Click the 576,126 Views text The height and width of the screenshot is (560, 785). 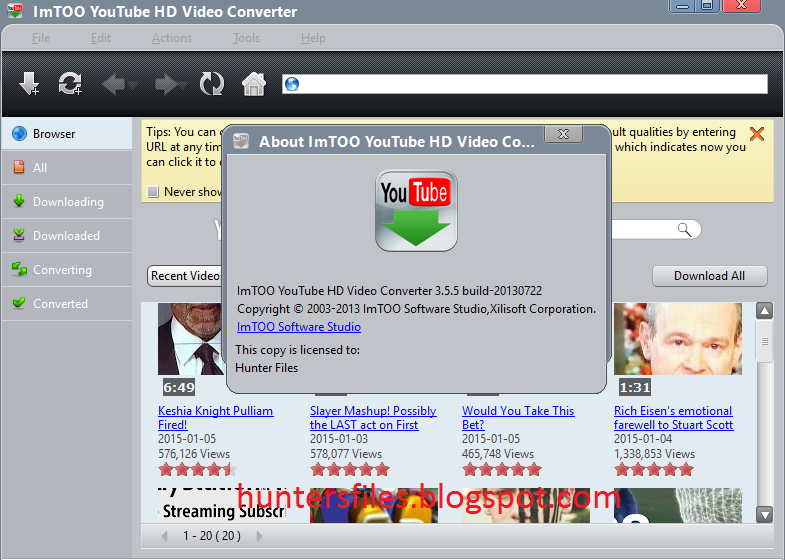(194, 454)
